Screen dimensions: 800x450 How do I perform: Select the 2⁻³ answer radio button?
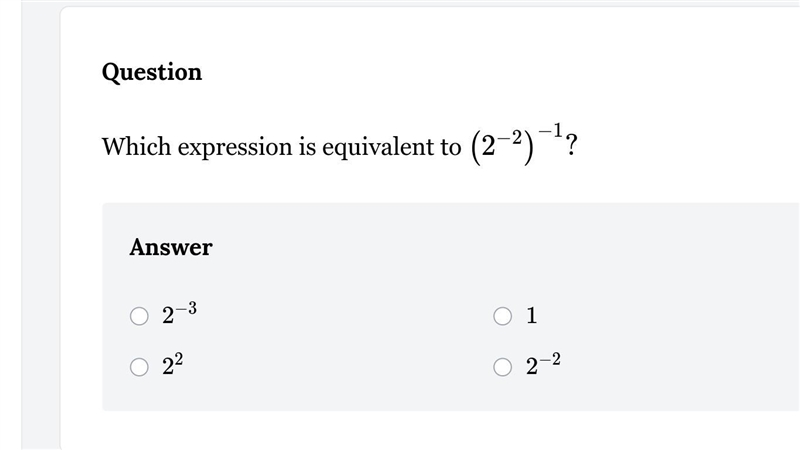coord(139,316)
